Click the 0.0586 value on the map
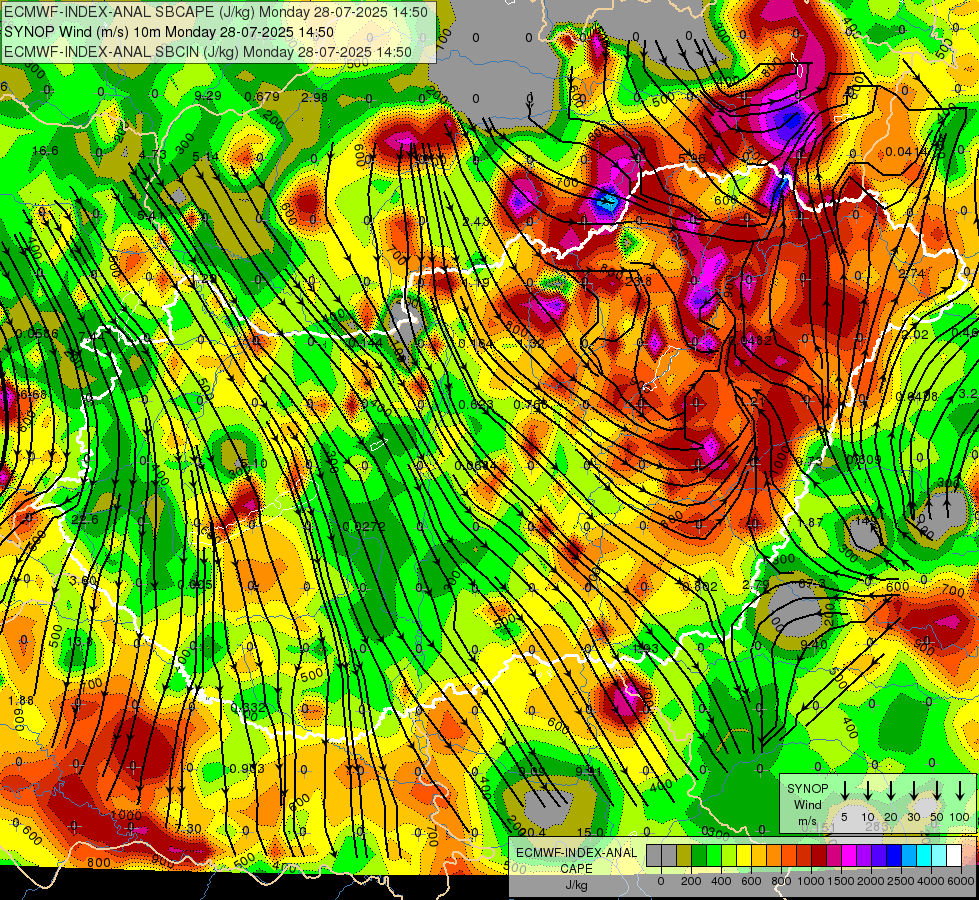979x900 pixels. pyautogui.click(x=37, y=334)
